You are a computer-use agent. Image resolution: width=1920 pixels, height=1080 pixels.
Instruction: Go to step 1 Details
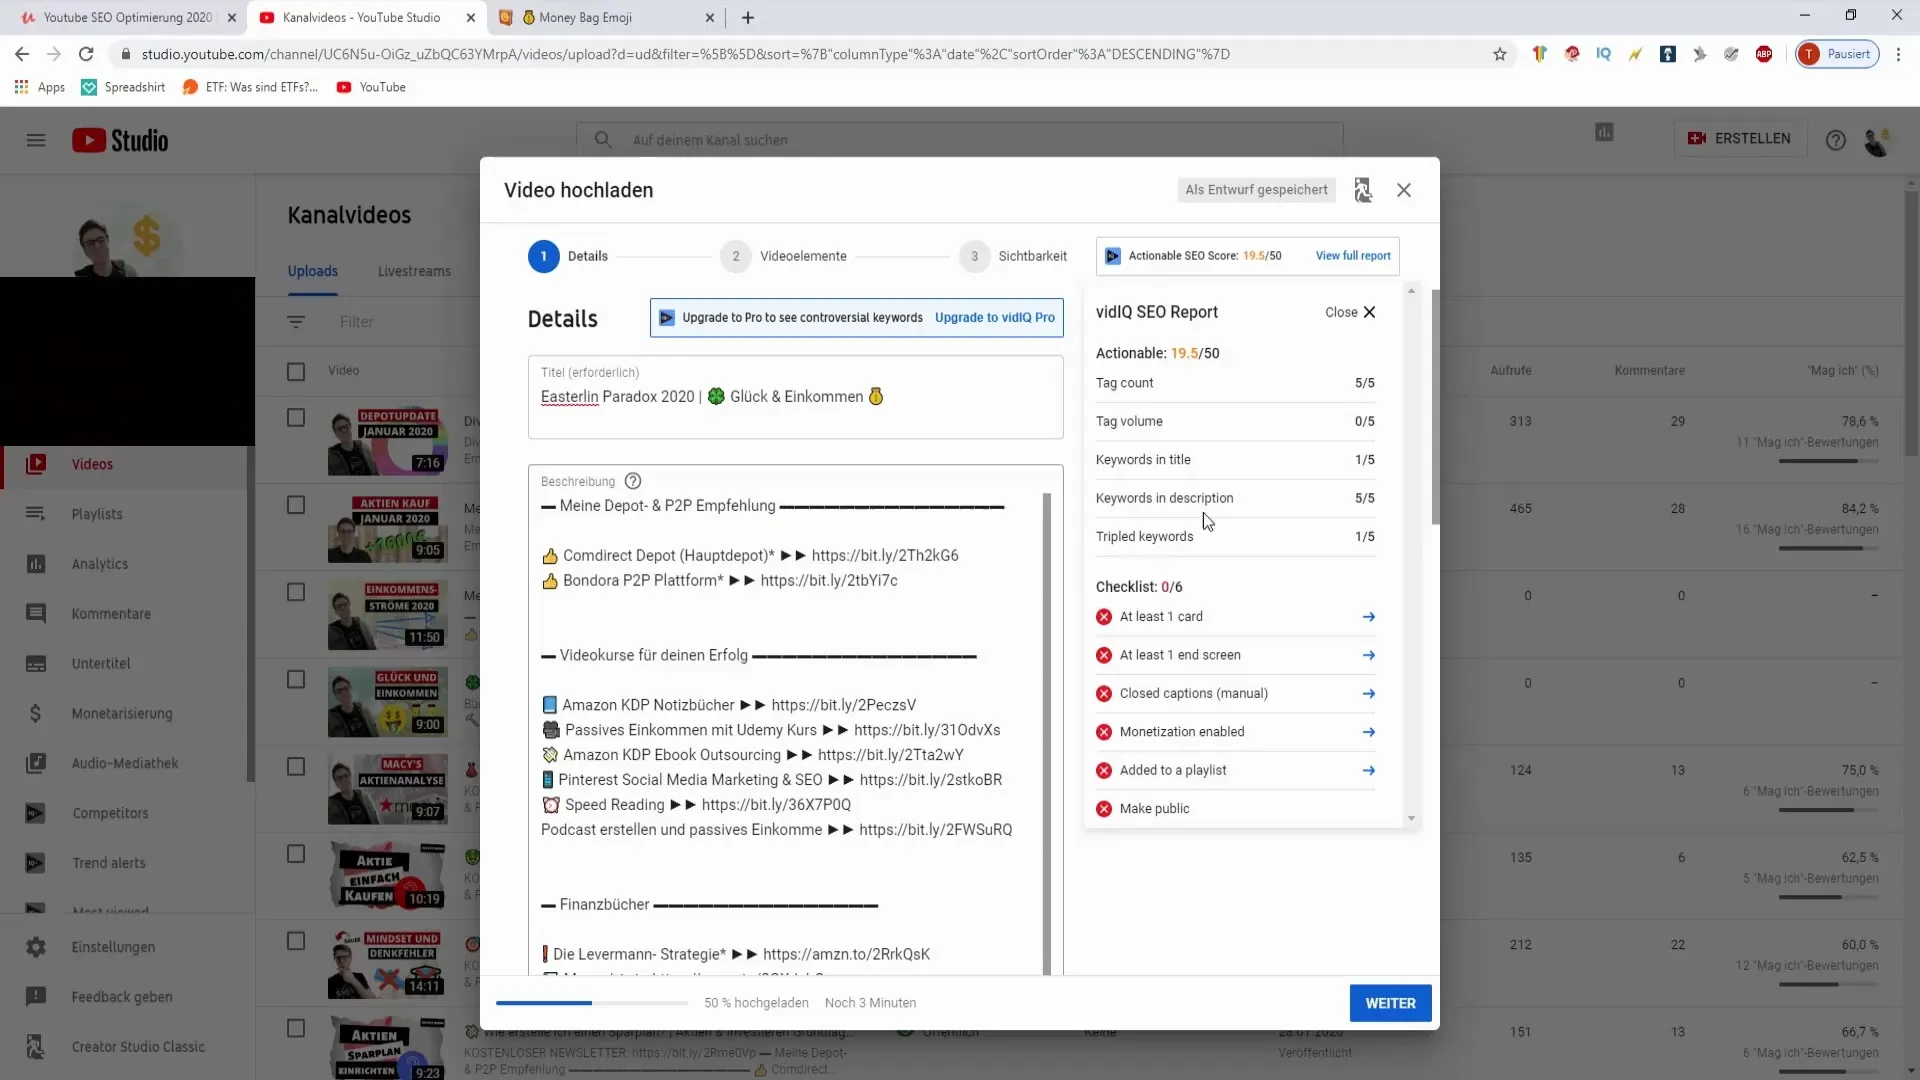click(568, 256)
